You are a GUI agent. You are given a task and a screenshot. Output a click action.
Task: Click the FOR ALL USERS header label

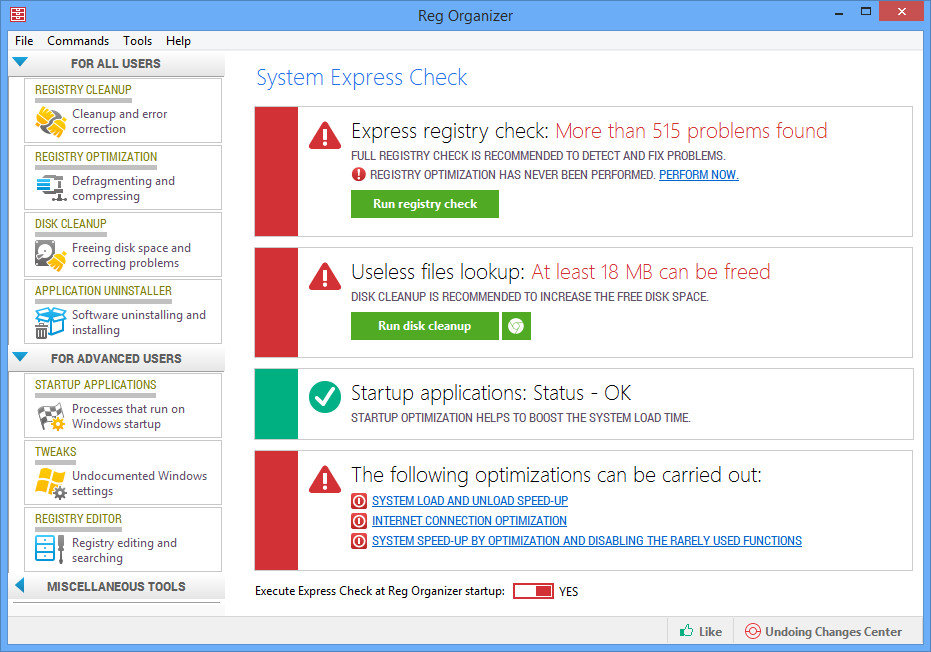pos(116,64)
